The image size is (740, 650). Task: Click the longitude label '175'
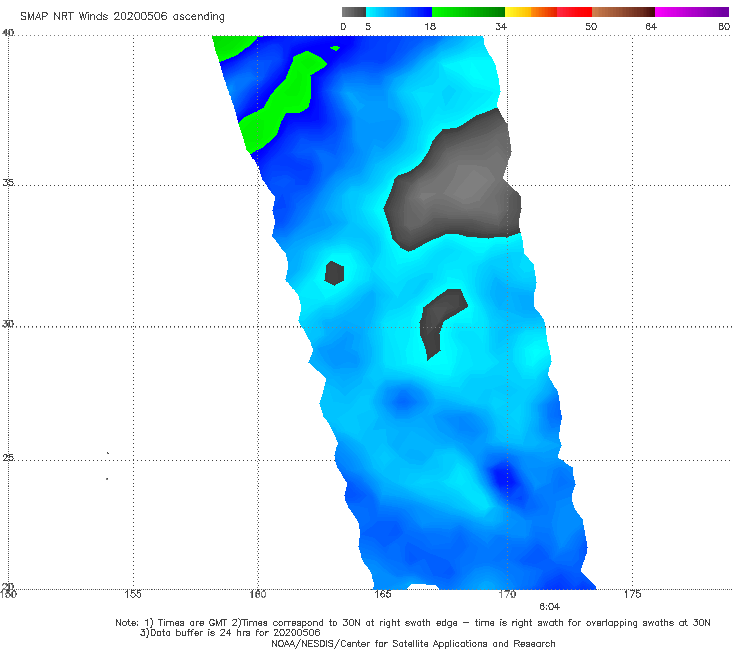click(x=632, y=594)
